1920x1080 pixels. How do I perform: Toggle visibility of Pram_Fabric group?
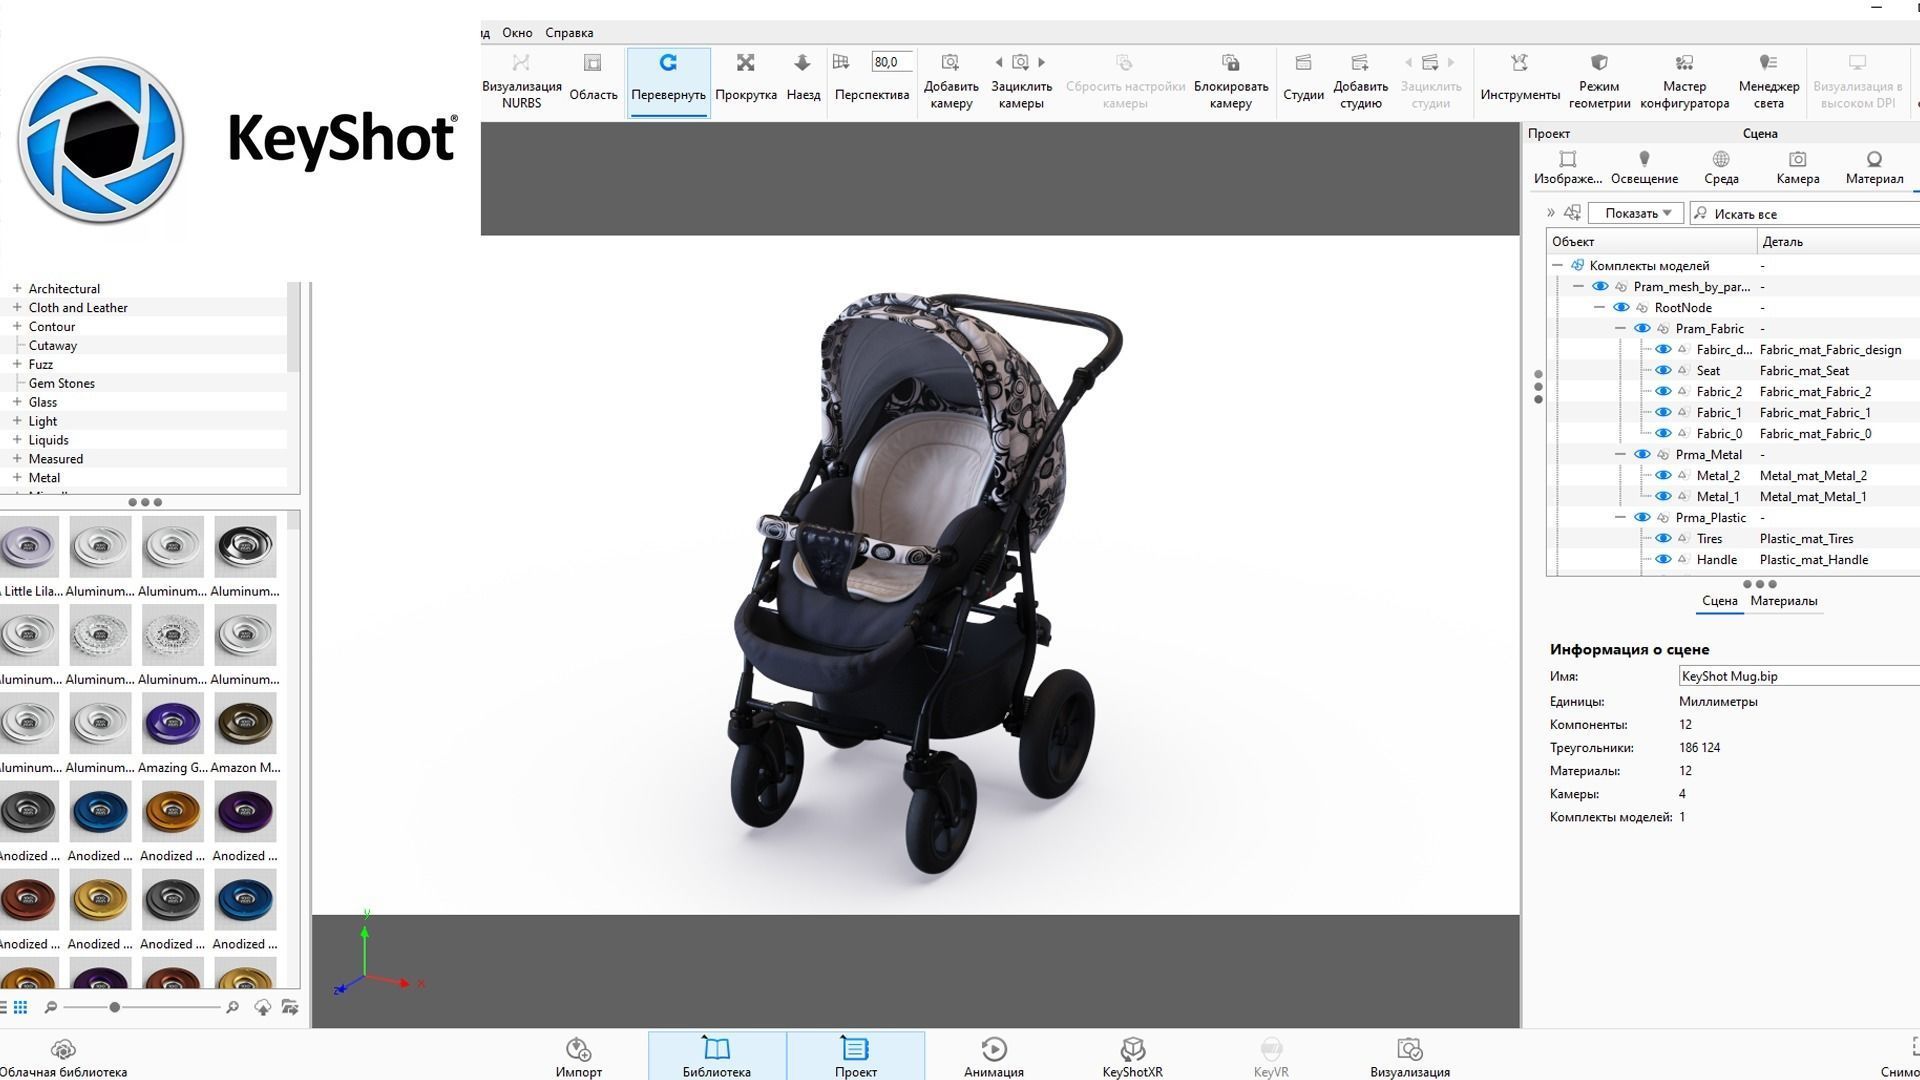pos(1642,328)
